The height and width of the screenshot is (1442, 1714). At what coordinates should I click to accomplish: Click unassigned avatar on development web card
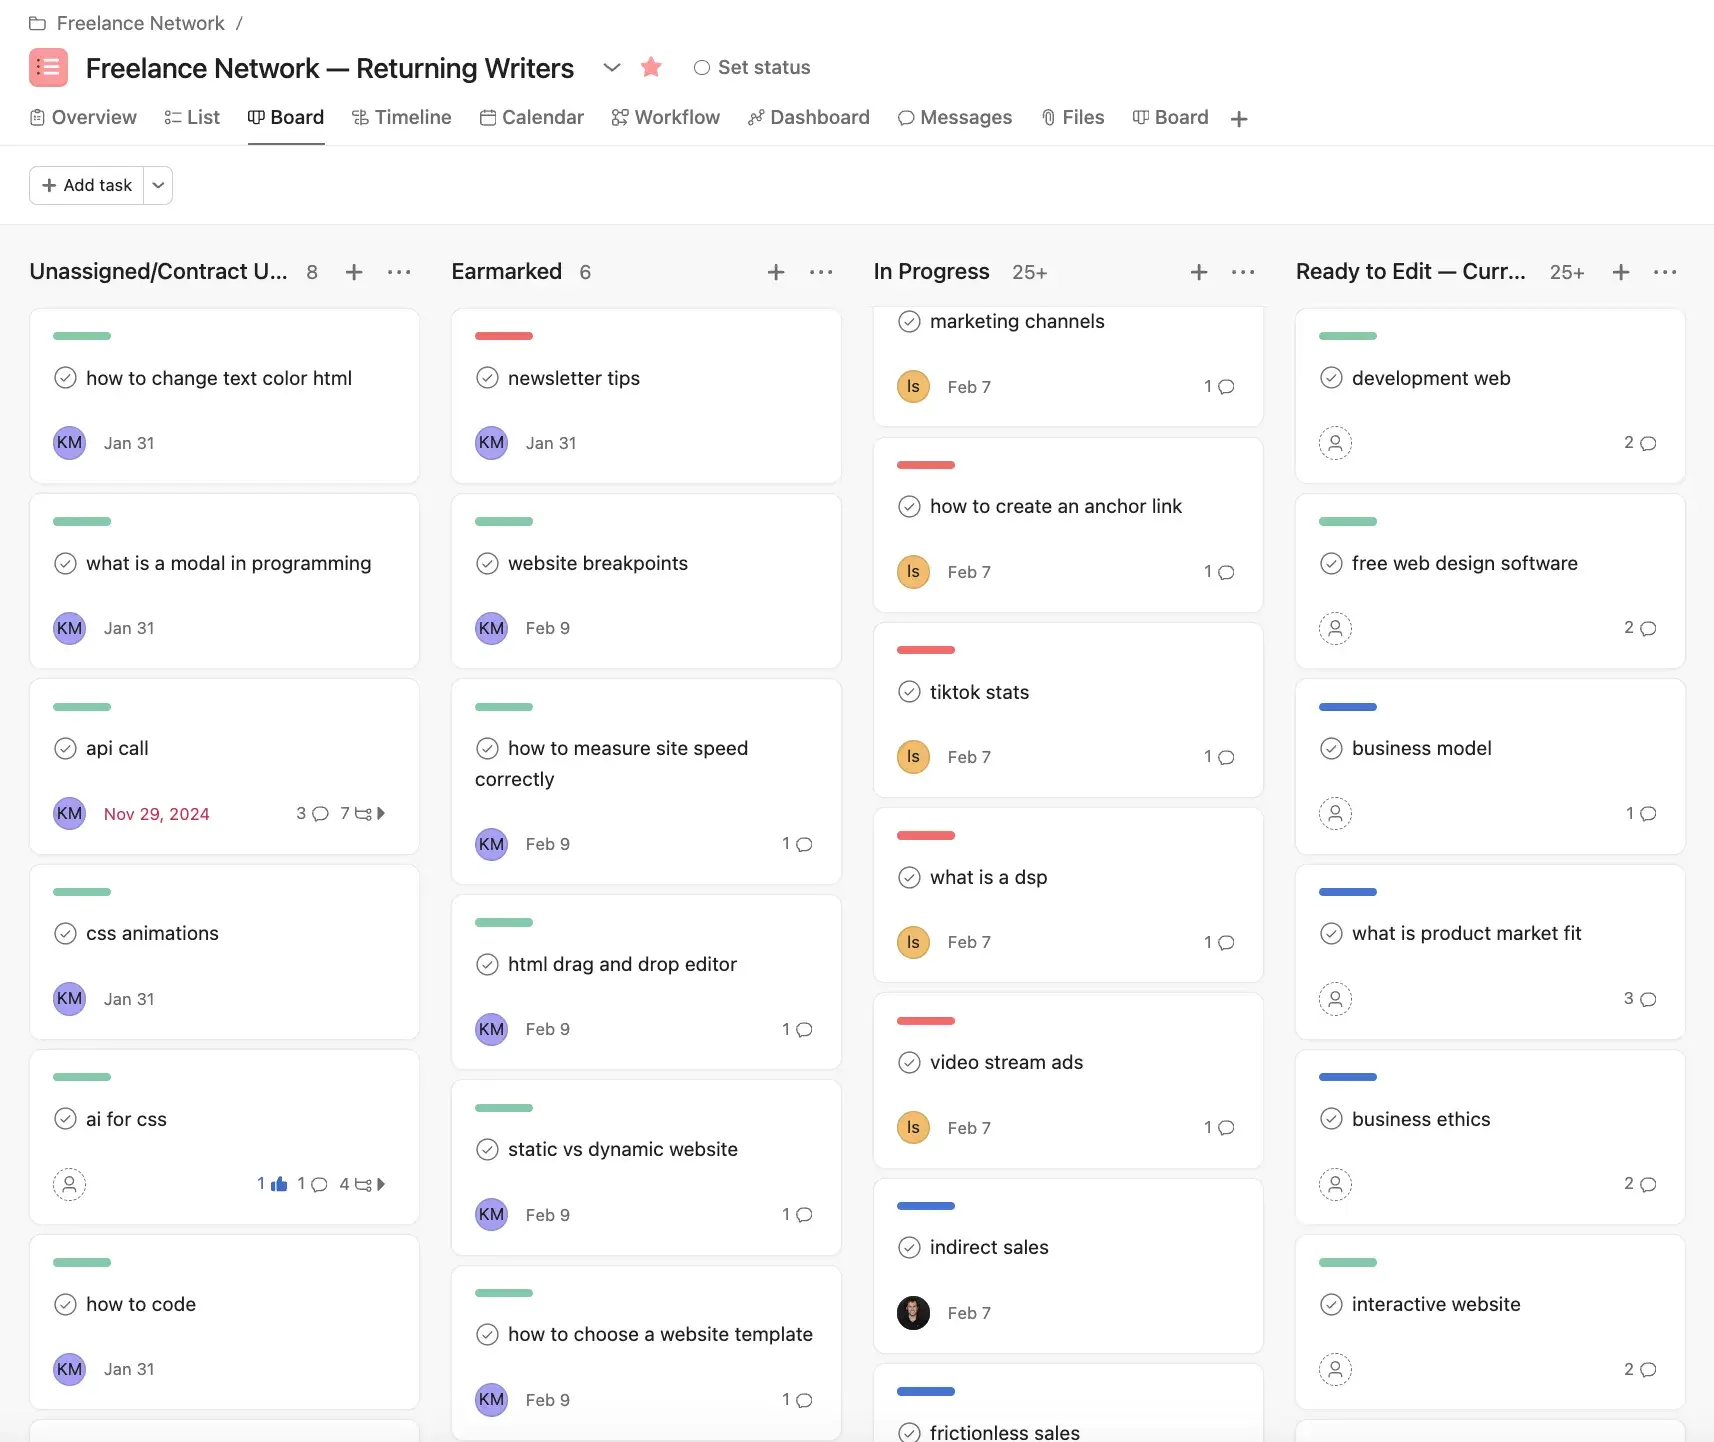(1335, 443)
